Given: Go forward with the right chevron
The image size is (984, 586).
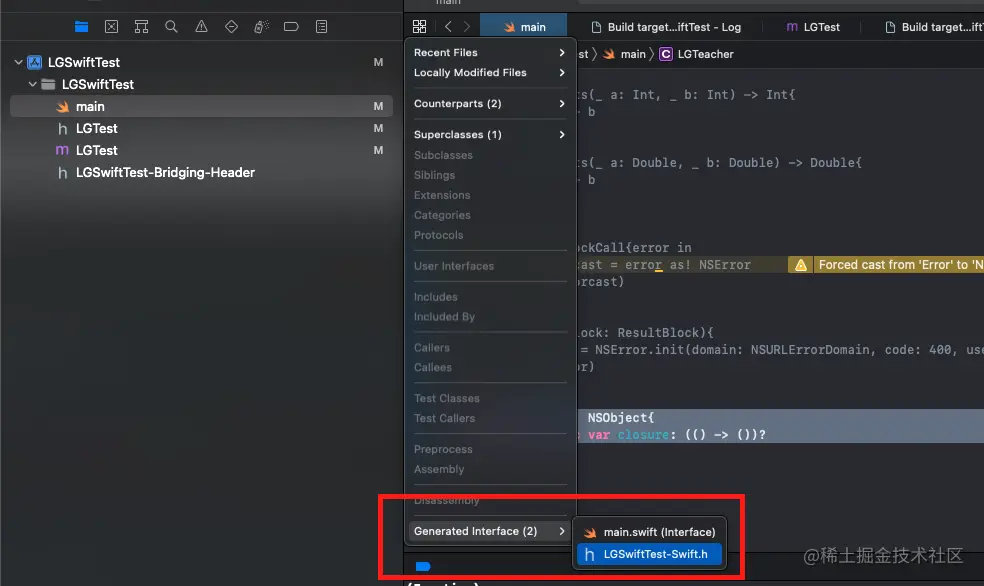Looking at the screenshot, I should coord(467,26).
